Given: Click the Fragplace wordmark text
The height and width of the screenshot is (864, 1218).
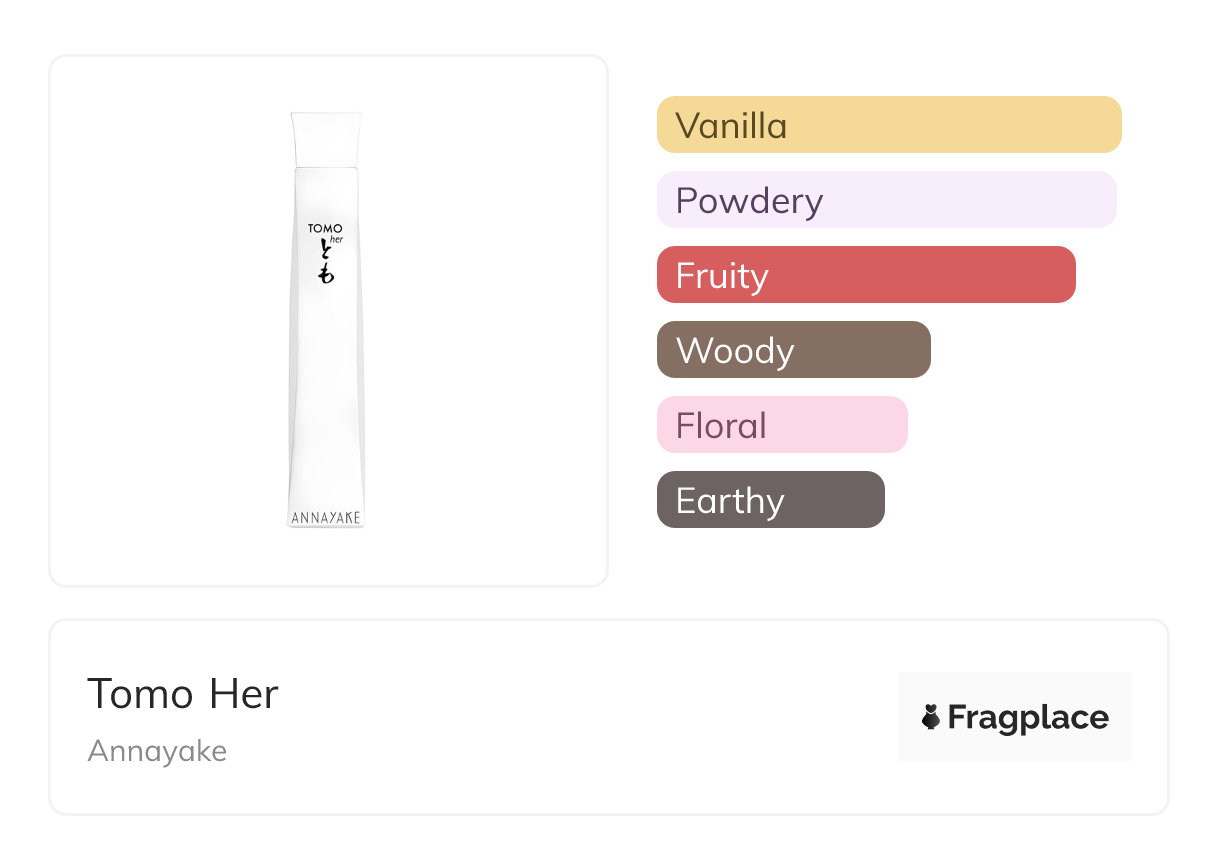Looking at the screenshot, I should [1028, 717].
